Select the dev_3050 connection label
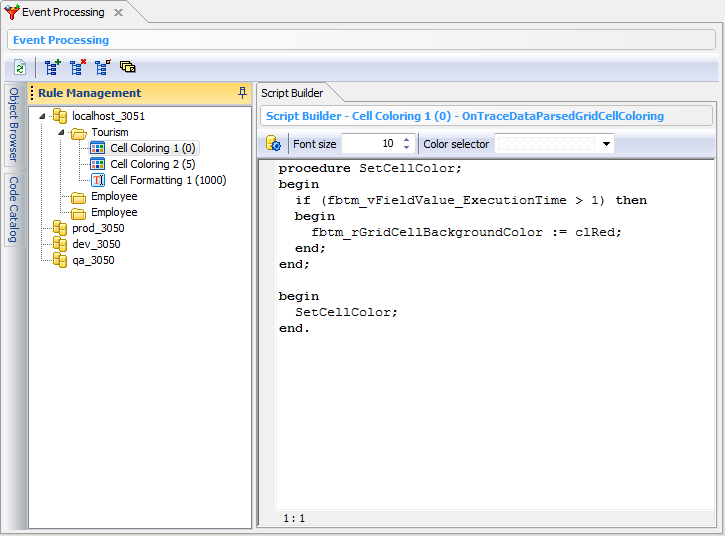 pyautogui.click(x=96, y=244)
